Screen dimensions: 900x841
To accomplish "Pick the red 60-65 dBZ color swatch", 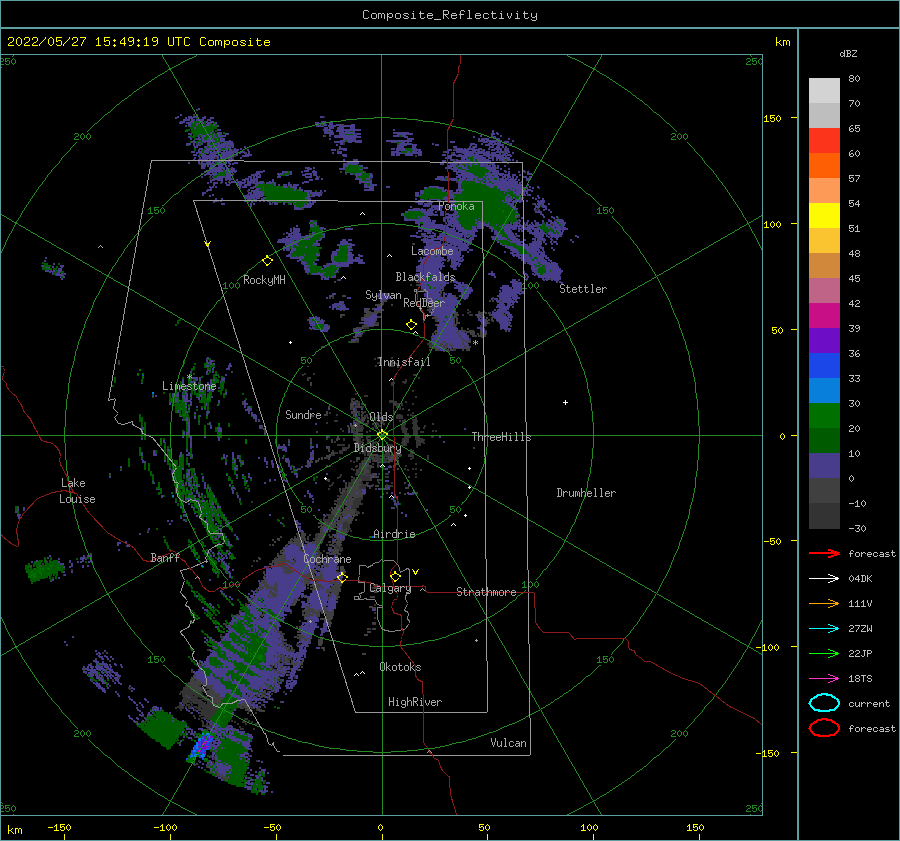I will (x=824, y=141).
